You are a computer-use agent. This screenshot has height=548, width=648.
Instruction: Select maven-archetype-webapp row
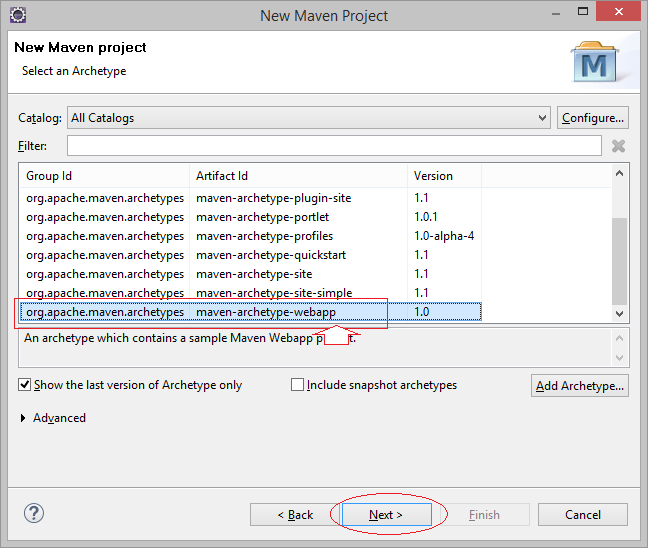[x=250, y=312]
